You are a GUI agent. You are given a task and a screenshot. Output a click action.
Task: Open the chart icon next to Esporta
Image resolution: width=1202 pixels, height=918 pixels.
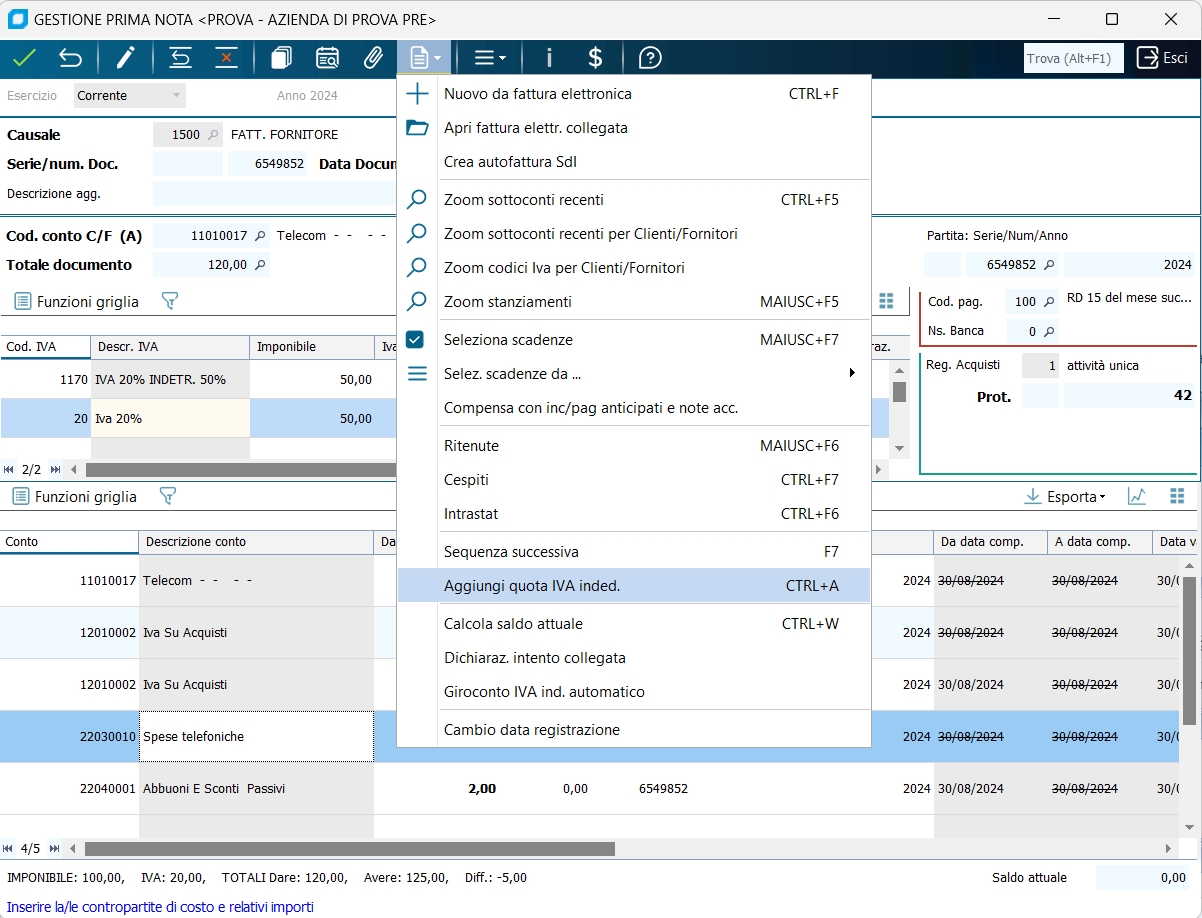1137,496
